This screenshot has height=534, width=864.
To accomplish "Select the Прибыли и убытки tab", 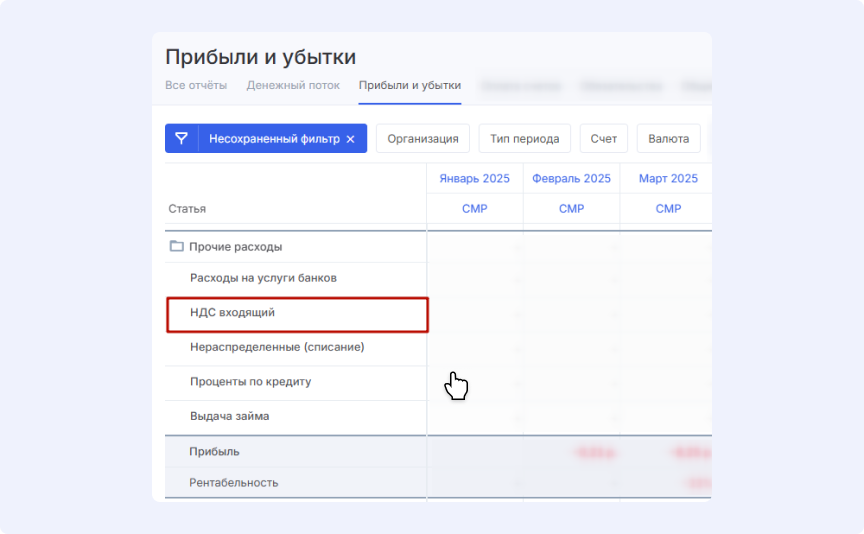I will 410,86.
